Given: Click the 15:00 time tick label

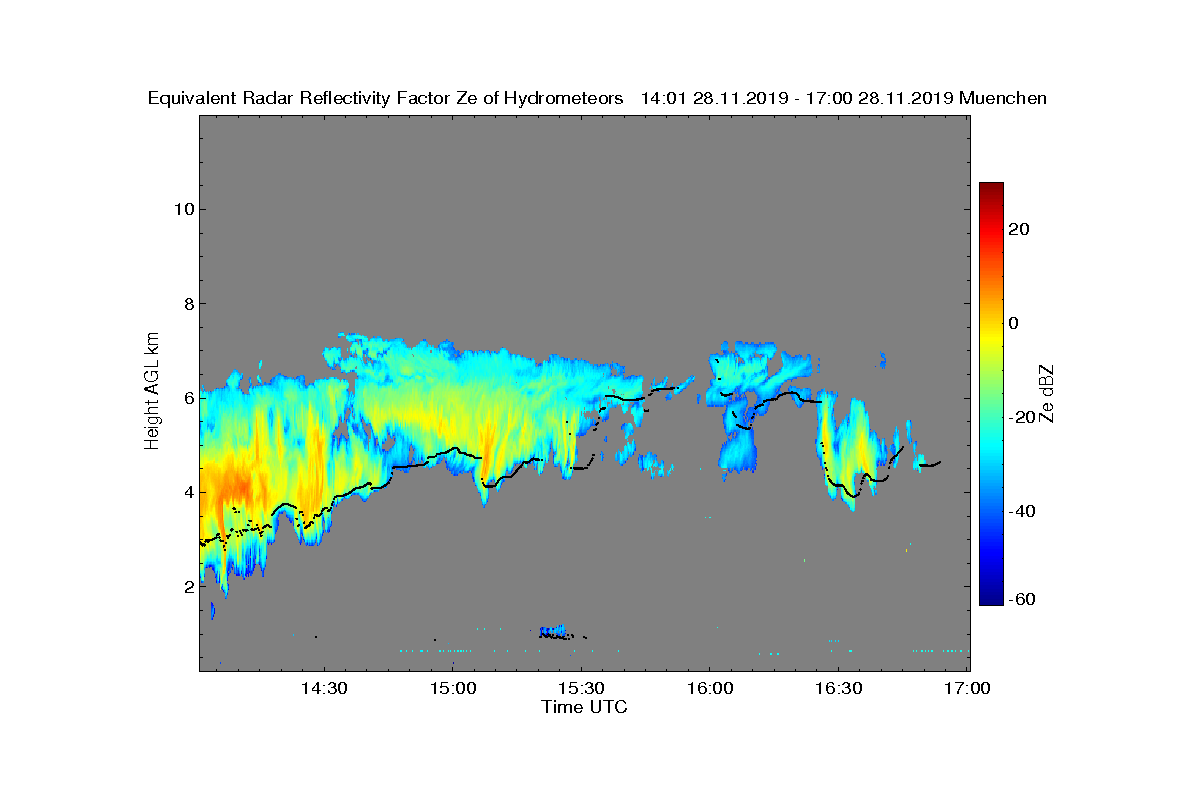Looking at the screenshot, I should 453,688.
